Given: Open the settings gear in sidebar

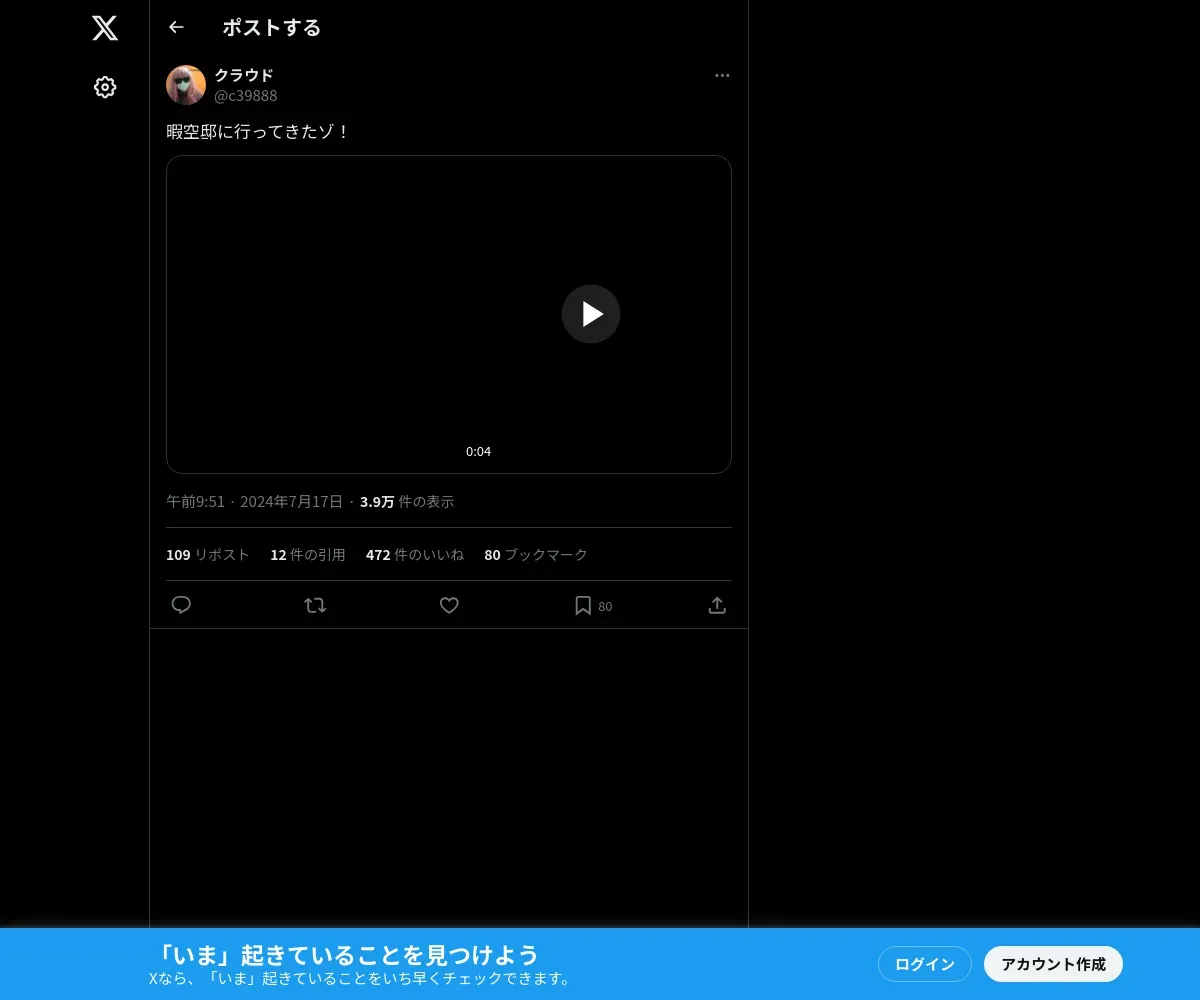Looking at the screenshot, I should [x=105, y=87].
